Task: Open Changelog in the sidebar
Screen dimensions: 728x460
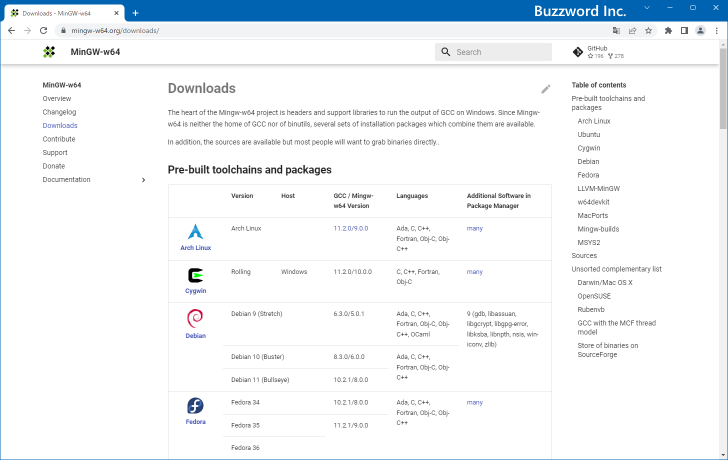Action: (x=59, y=112)
